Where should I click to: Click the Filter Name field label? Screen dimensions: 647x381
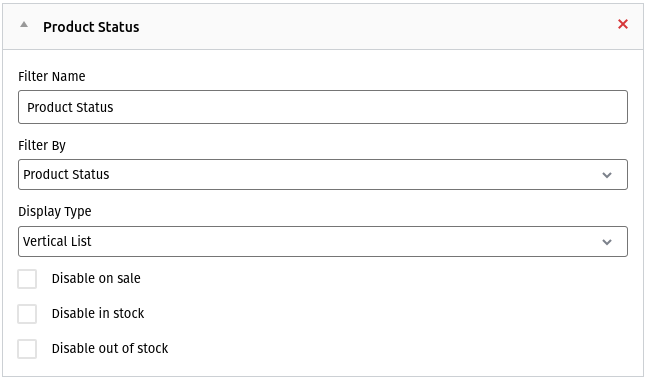[52, 76]
